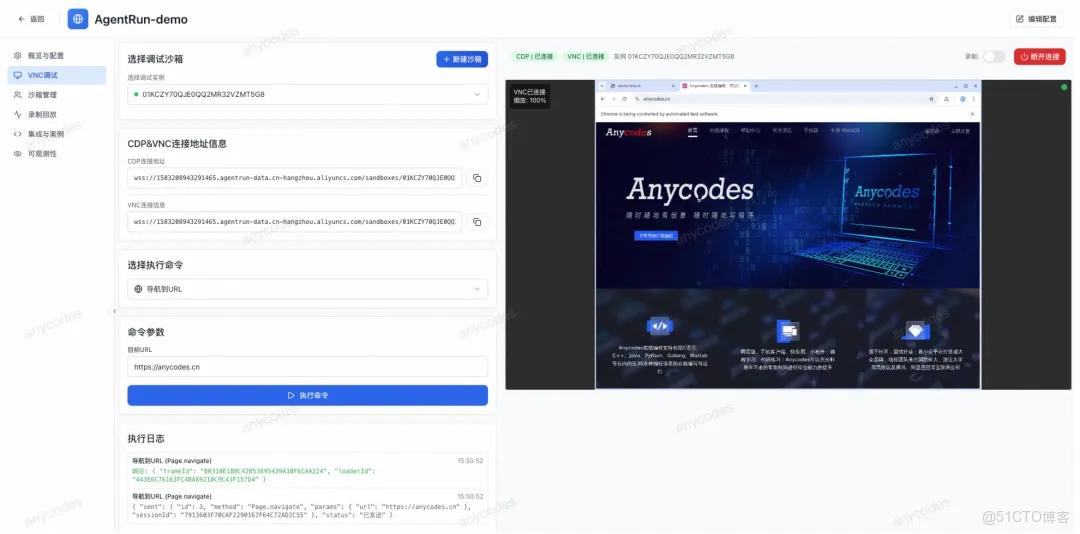Run the command with 执行命令
The height and width of the screenshot is (534, 1080).
(307, 396)
